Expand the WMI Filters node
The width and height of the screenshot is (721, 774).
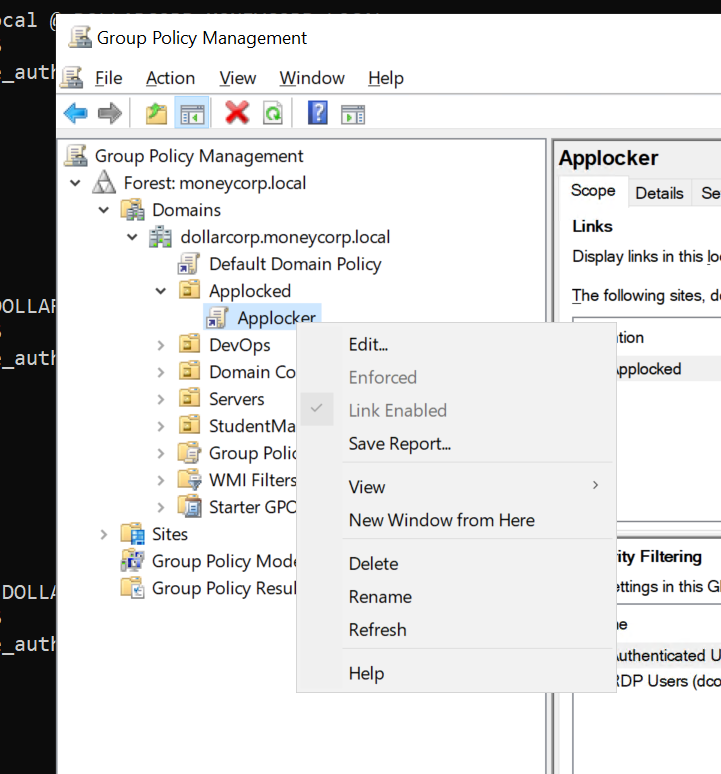click(161, 480)
